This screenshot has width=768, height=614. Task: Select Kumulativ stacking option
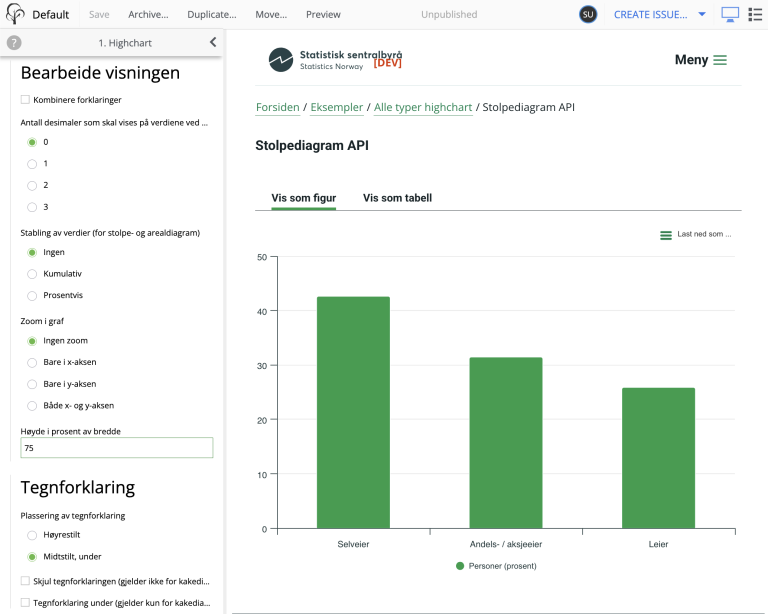[x=32, y=273]
